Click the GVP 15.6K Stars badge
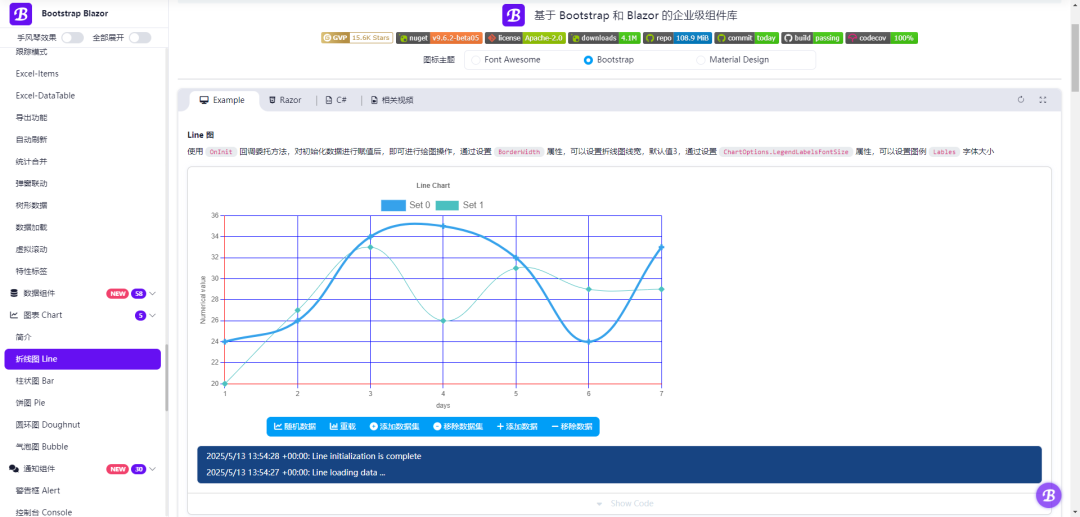 coord(357,38)
